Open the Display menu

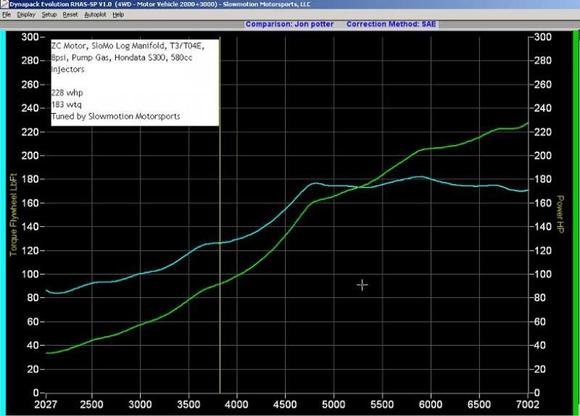click(x=26, y=15)
